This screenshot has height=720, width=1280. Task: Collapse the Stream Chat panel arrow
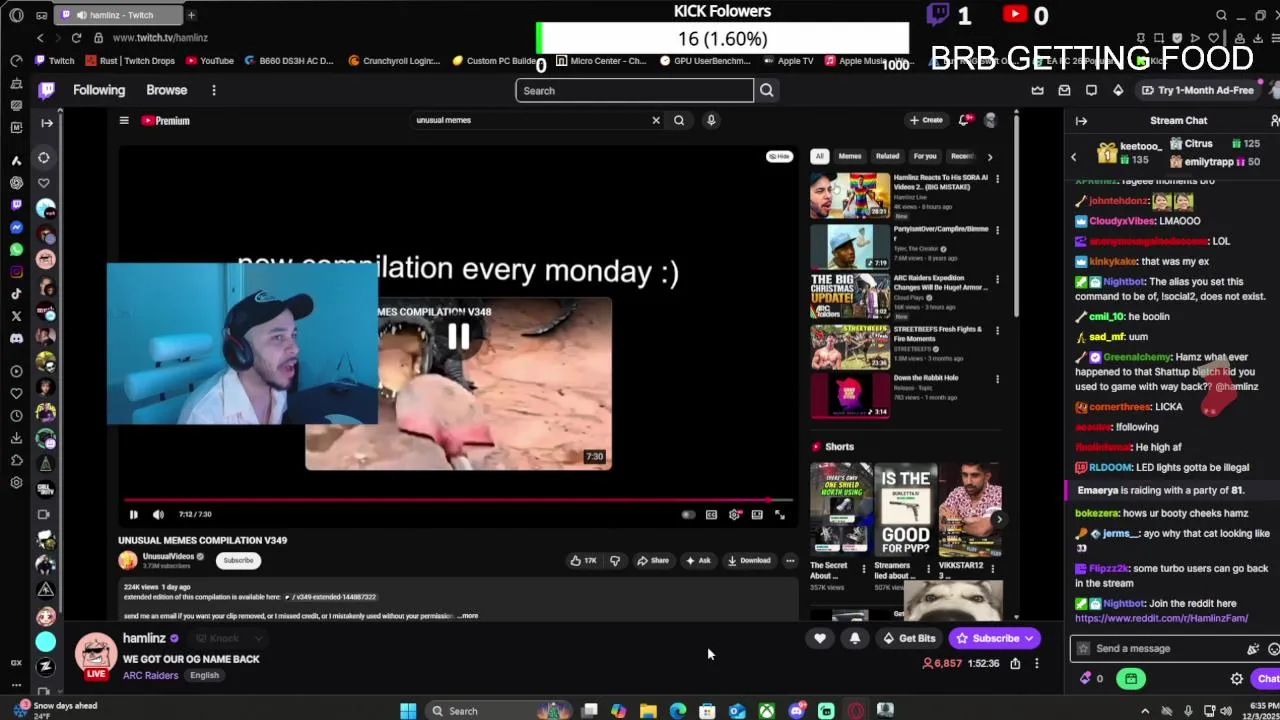pyautogui.click(x=1081, y=121)
